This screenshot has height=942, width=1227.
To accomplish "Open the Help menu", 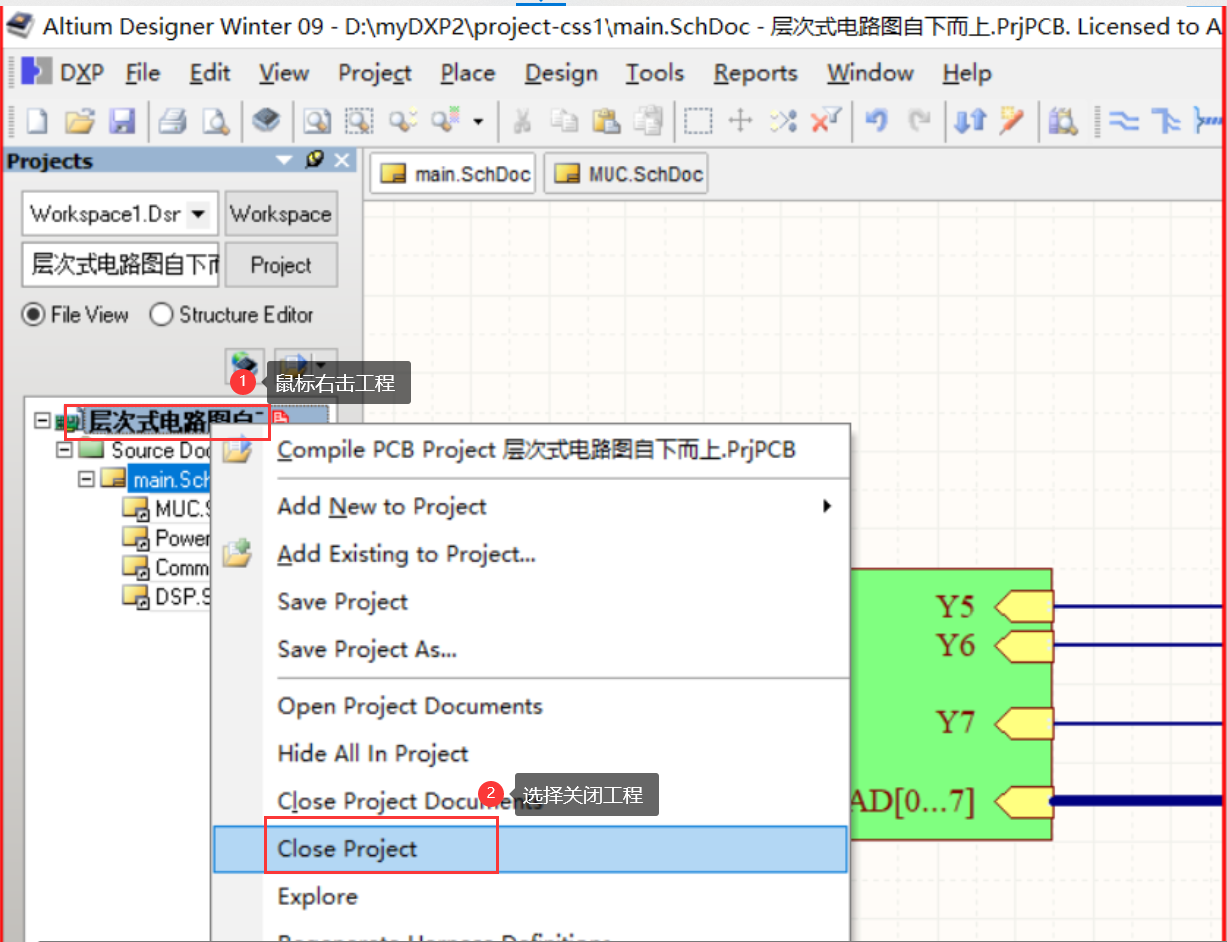I will [967, 73].
